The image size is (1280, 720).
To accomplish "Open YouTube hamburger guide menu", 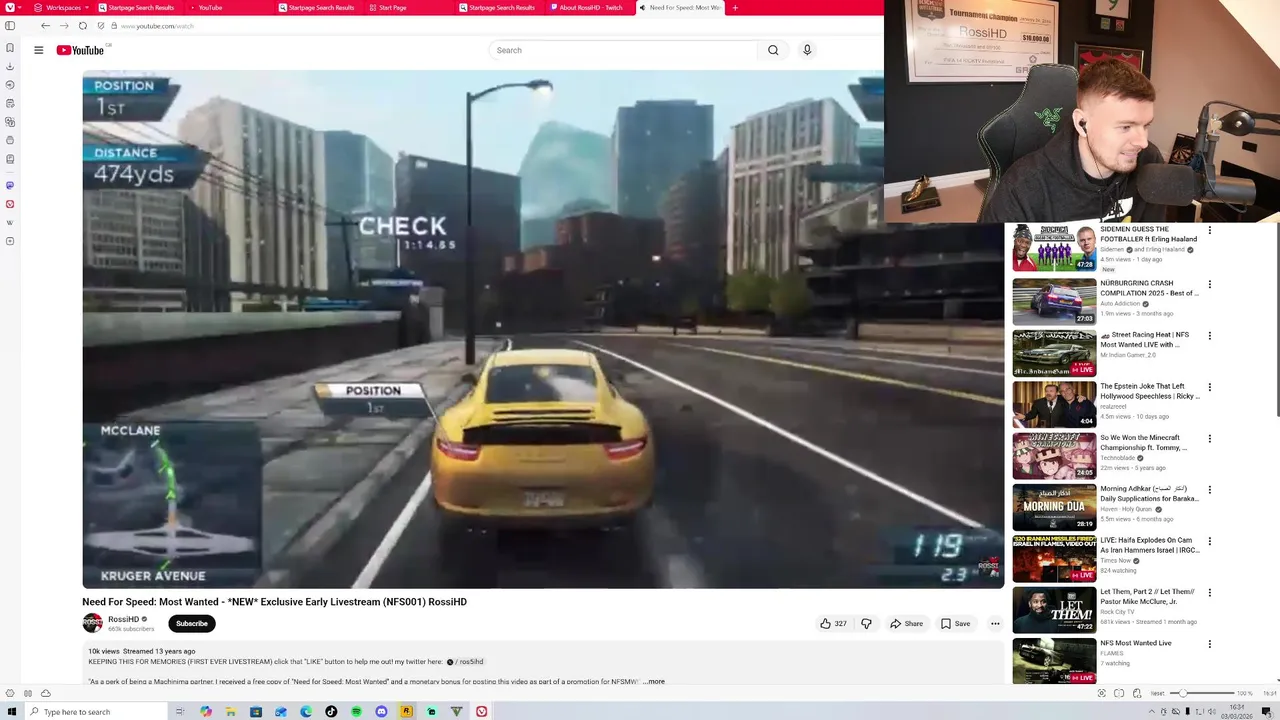I will (39, 50).
